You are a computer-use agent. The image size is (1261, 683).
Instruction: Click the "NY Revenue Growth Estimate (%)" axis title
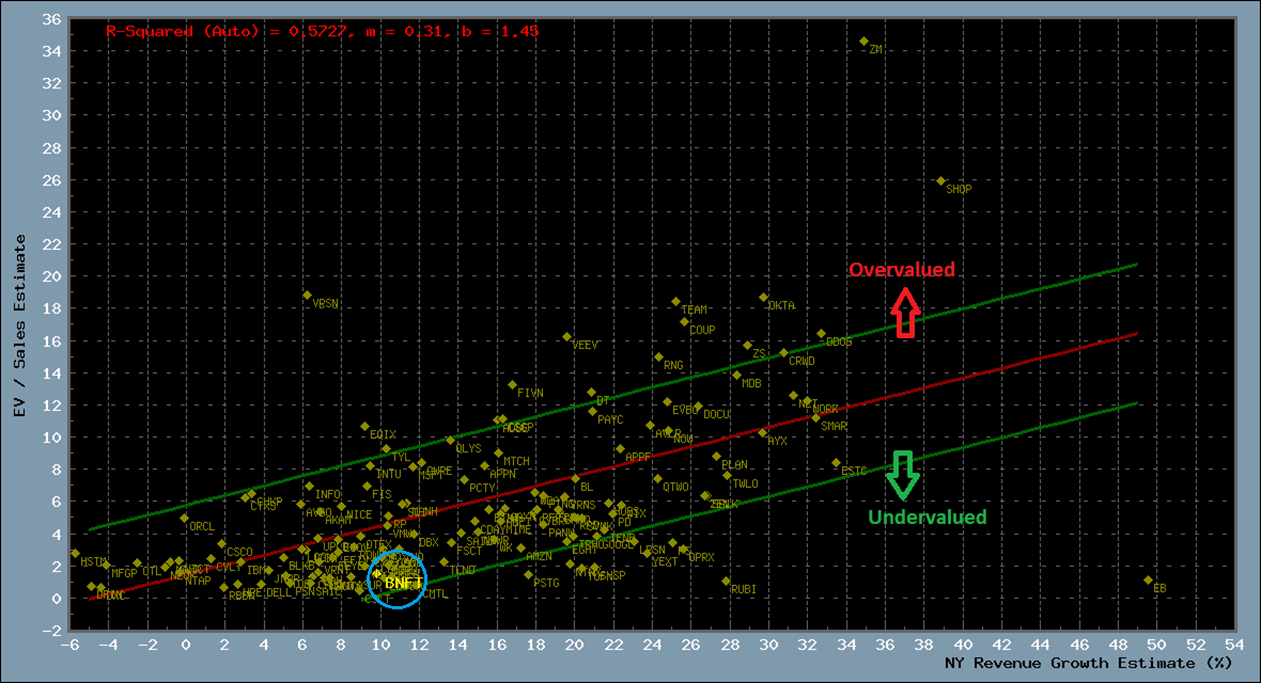pos(1088,663)
